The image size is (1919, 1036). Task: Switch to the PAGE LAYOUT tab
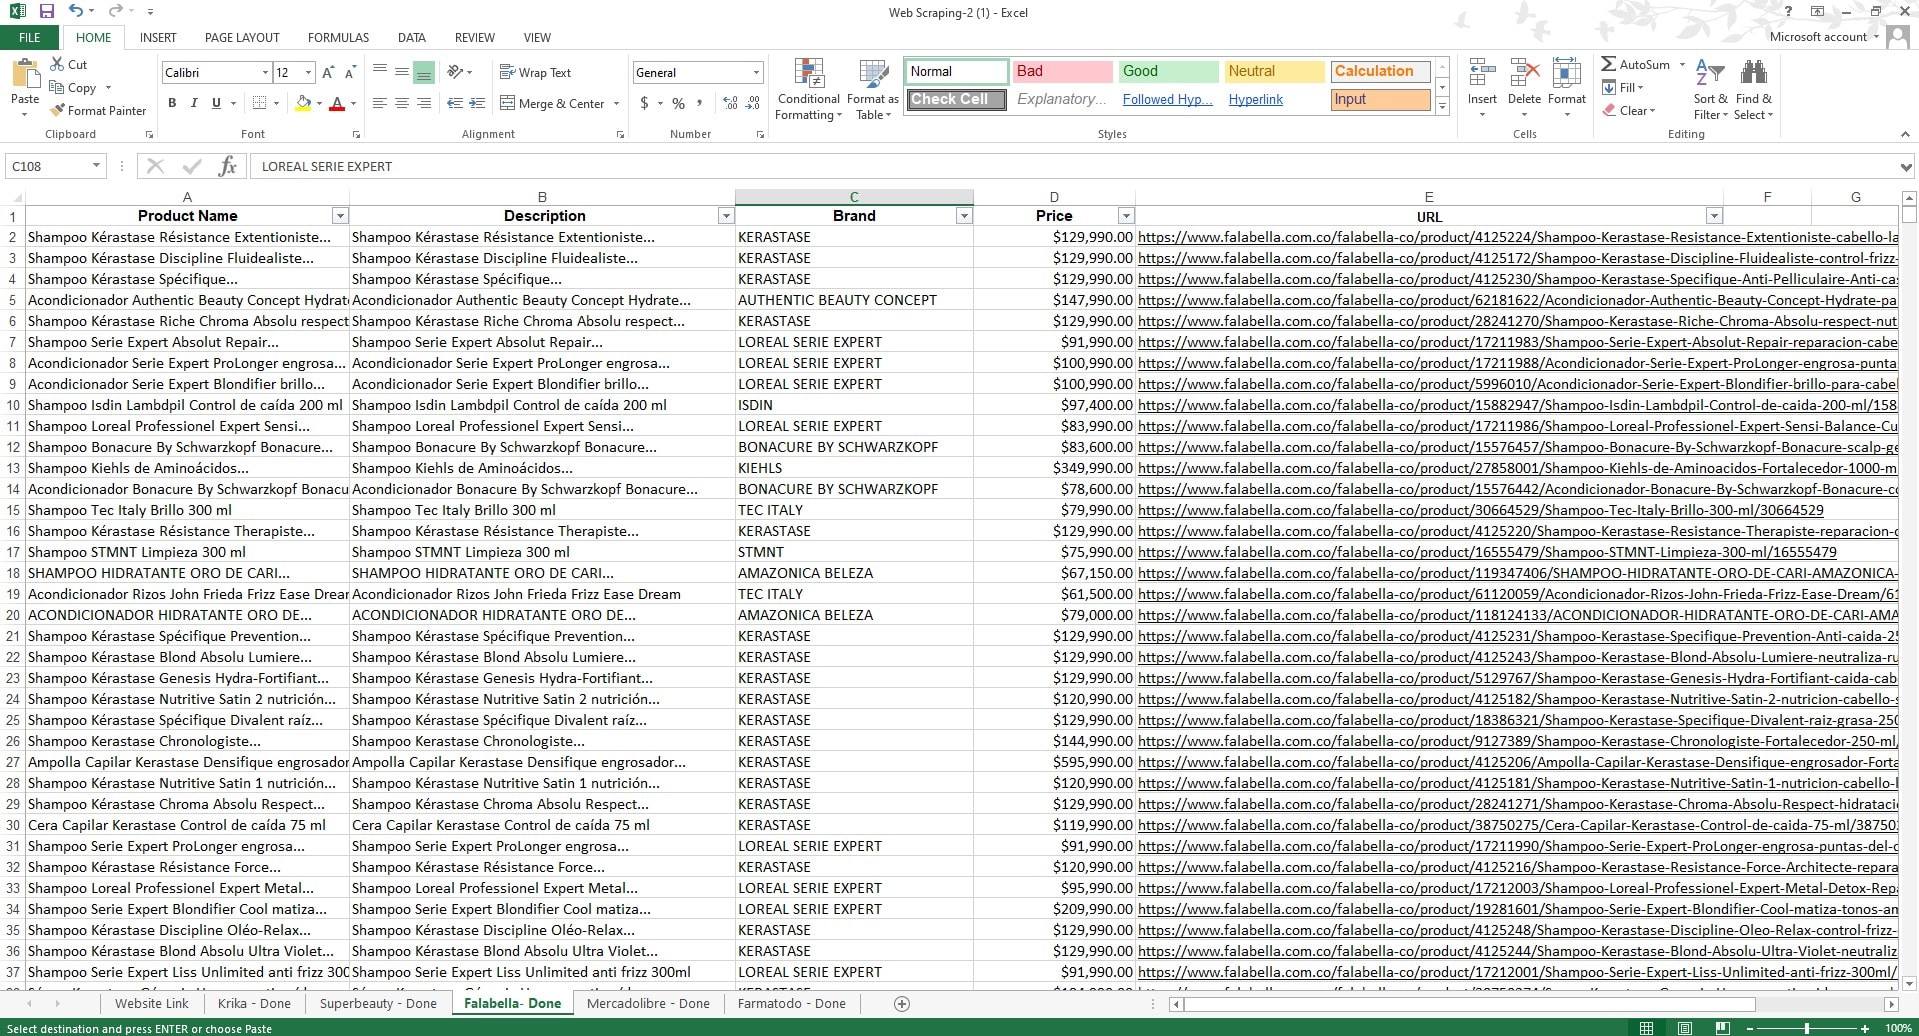pos(242,37)
